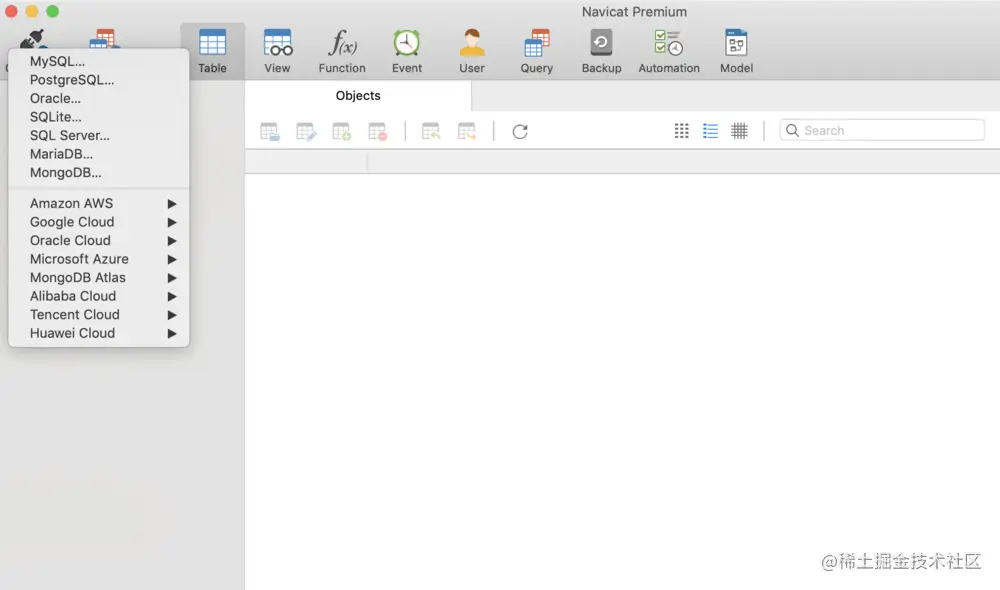
Task: Choose Oracle... connection menu item
Action: 99,98
